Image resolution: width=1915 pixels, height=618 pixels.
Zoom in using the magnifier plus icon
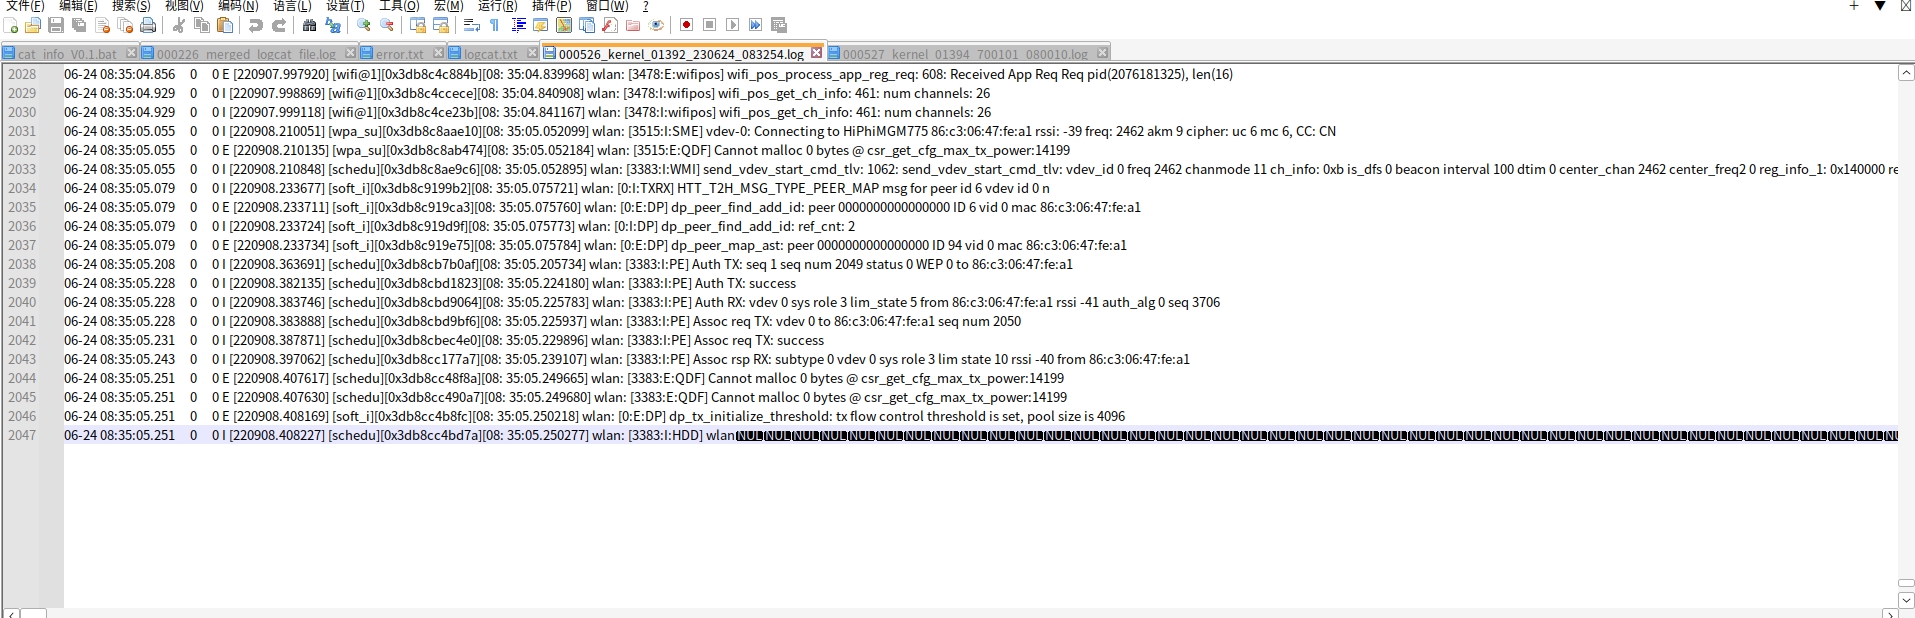pyautogui.click(x=364, y=25)
